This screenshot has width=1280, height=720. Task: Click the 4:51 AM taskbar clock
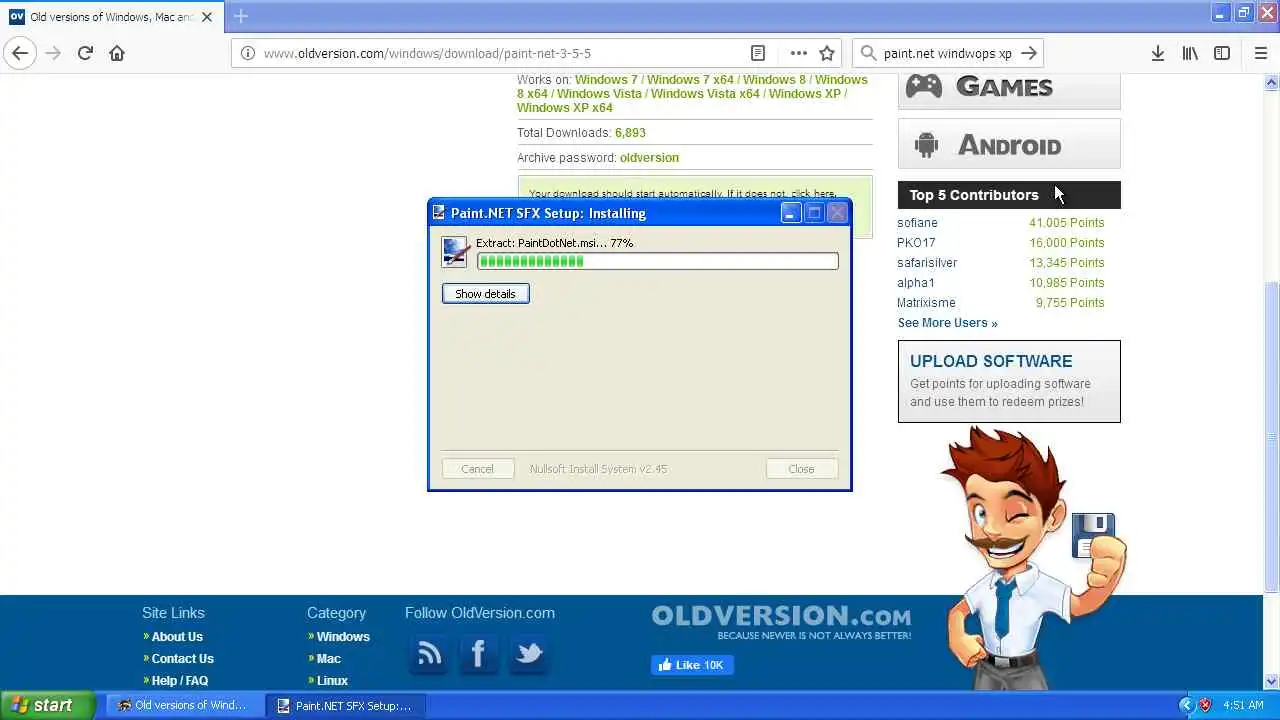pyautogui.click(x=1243, y=705)
